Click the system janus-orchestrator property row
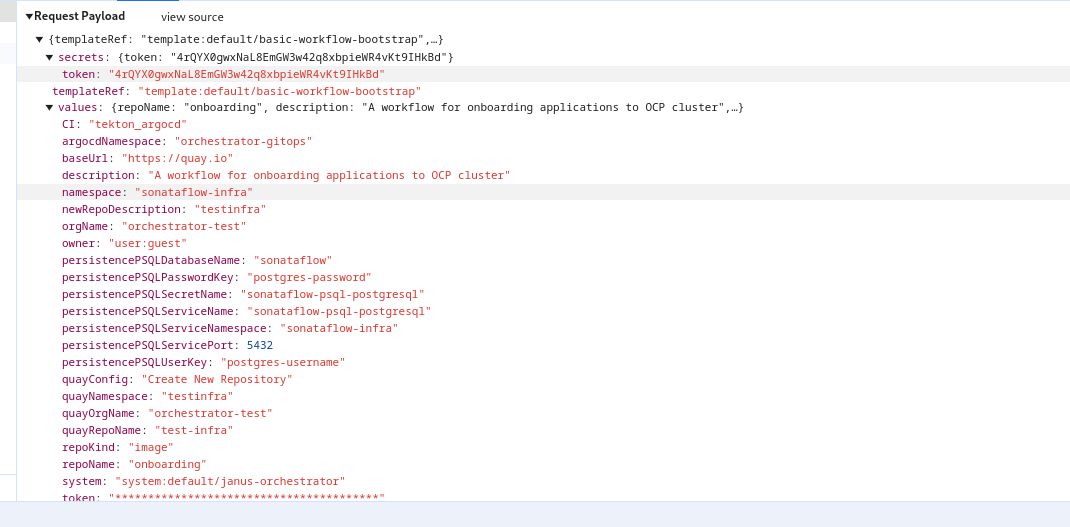The width and height of the screenshot is (1070, 527). pyautogui.click(x=203, y=482)
